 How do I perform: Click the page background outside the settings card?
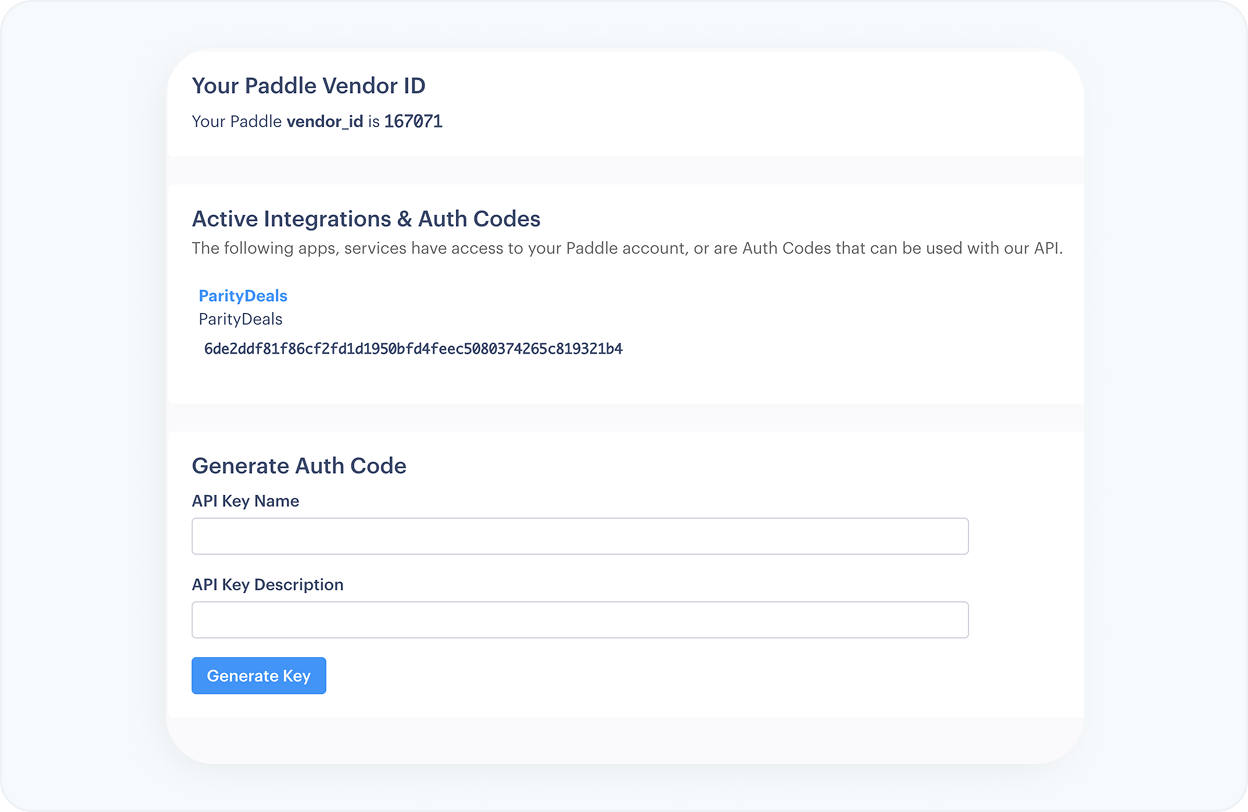[x=80, y=400]
